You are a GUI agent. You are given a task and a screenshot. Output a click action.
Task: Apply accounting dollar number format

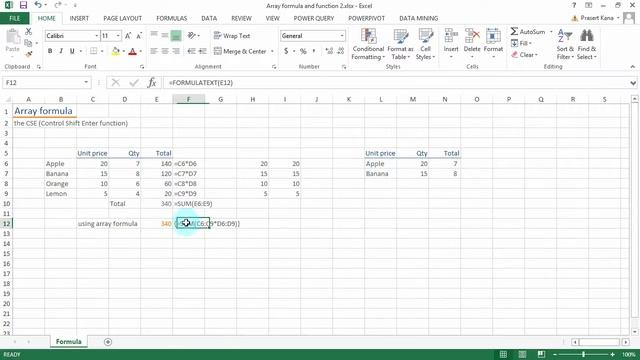[286, 51]
